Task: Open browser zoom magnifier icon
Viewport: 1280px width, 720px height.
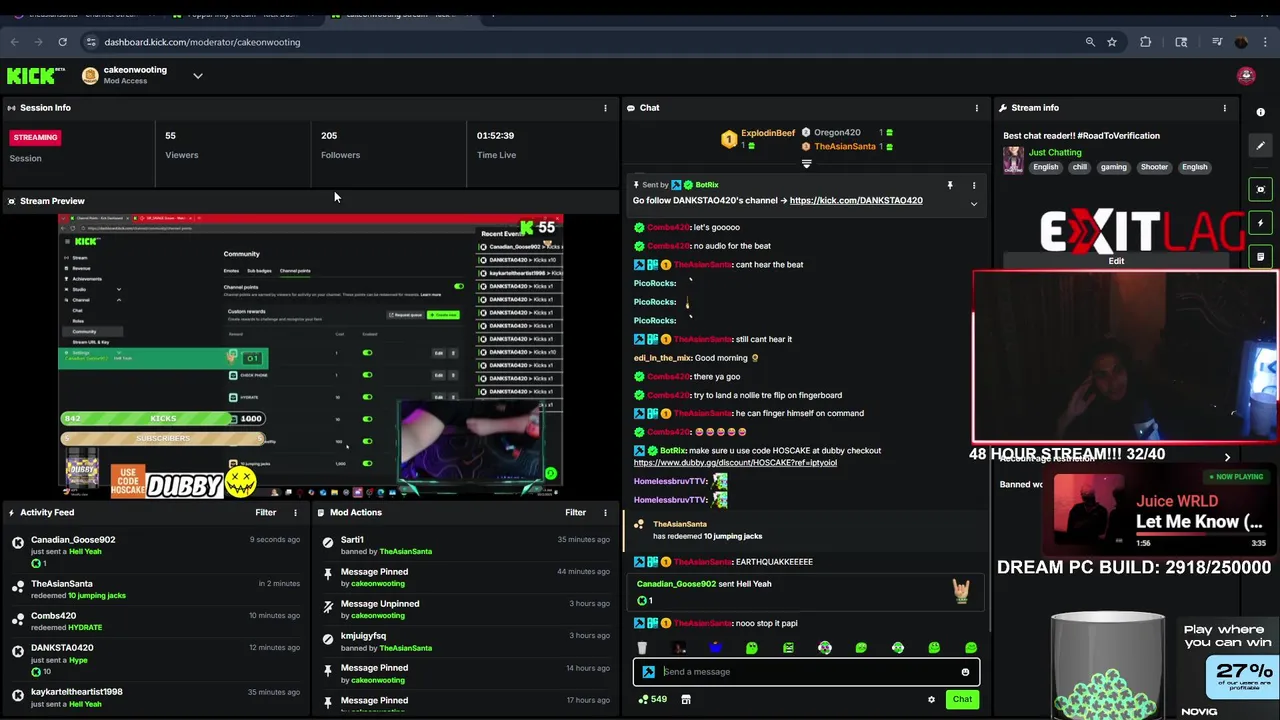Action: (1090, 42)
